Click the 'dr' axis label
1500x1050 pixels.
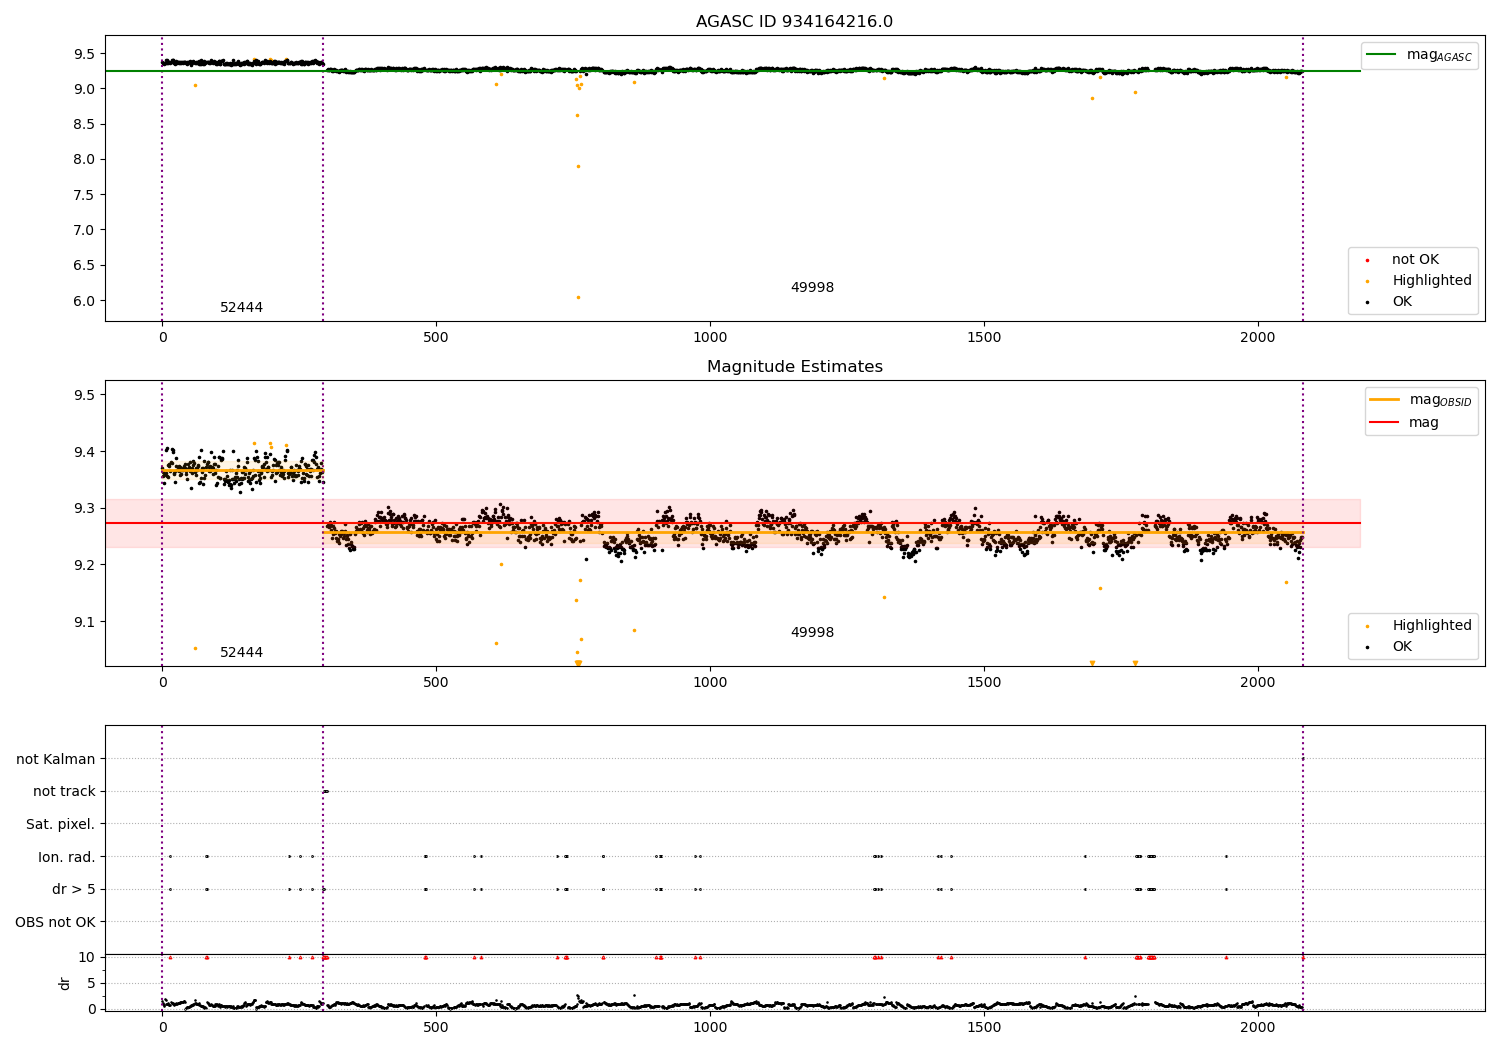tap(65, 983)
